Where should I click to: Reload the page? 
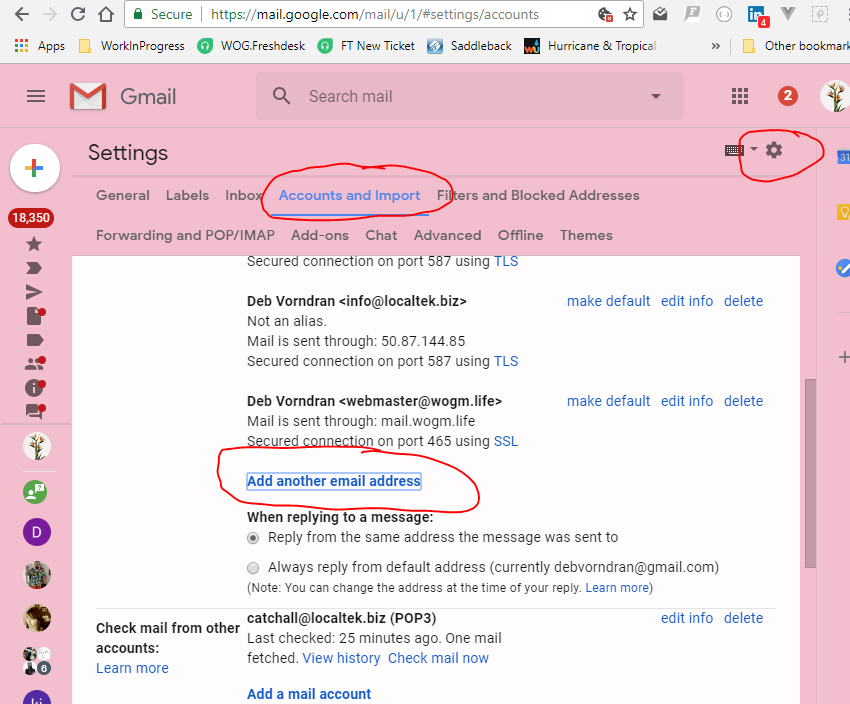[x=78, y=14]
